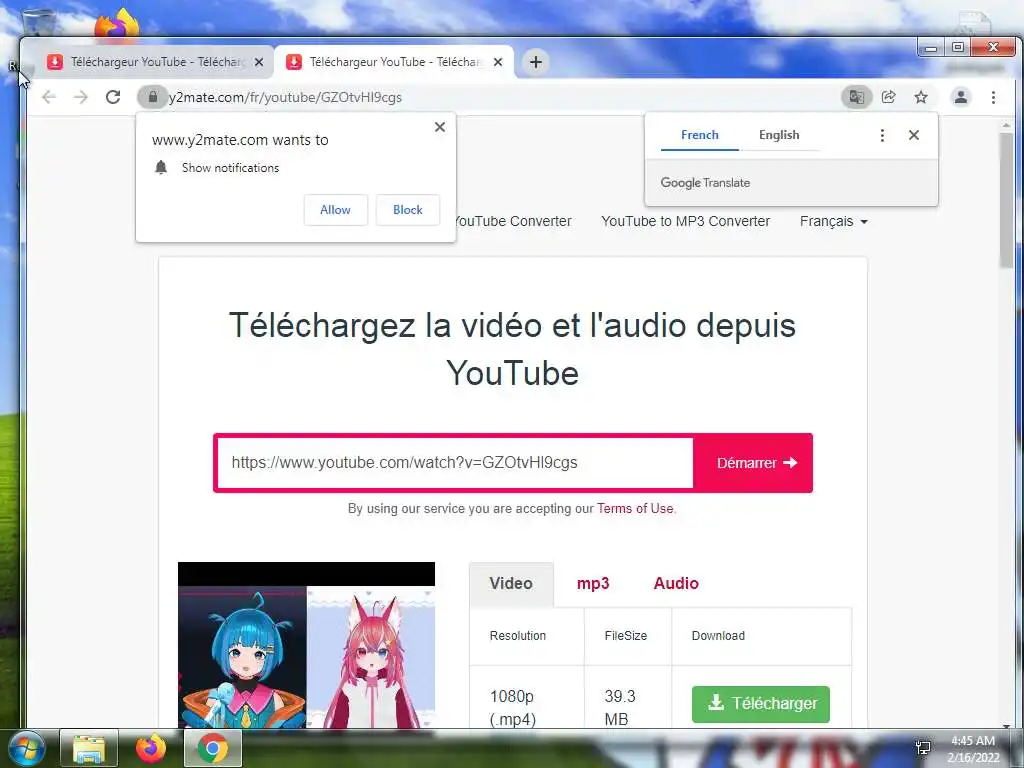Switch to the first Téléchargeur YouTube tab
Image resolution: width=1024 pixels, height=768 pixels.
[x=153, y=62]
